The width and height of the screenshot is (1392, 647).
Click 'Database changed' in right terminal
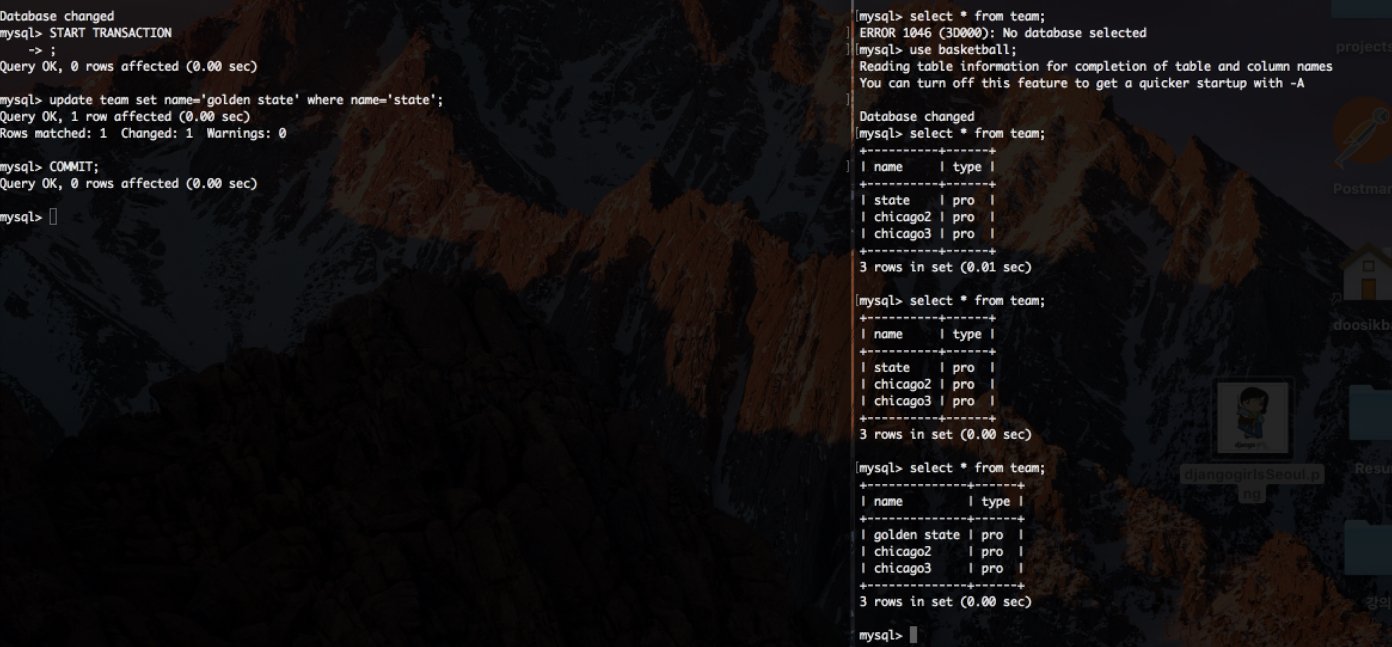click(x=917, y=117)
